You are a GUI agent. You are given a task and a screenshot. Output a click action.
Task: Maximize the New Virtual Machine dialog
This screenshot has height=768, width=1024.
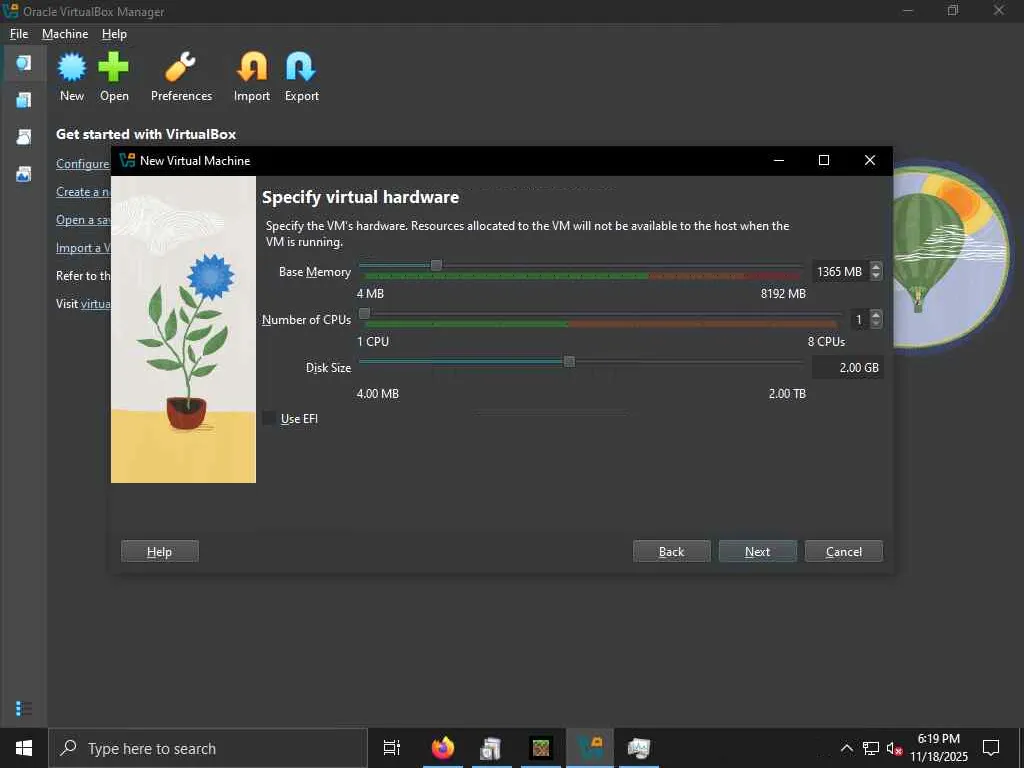824,160
